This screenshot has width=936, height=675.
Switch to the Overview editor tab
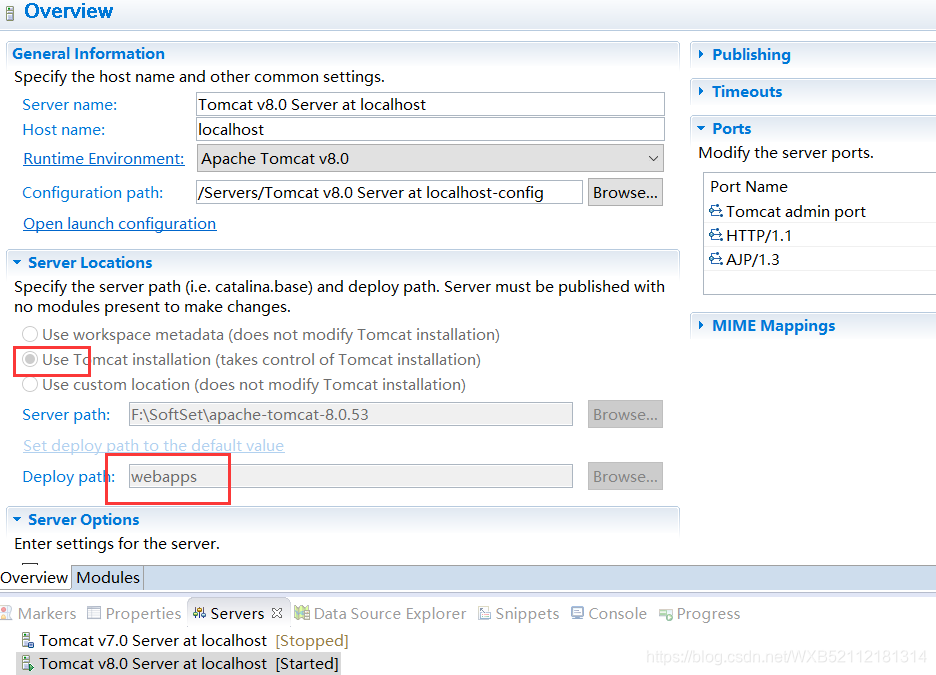(34, 578)
